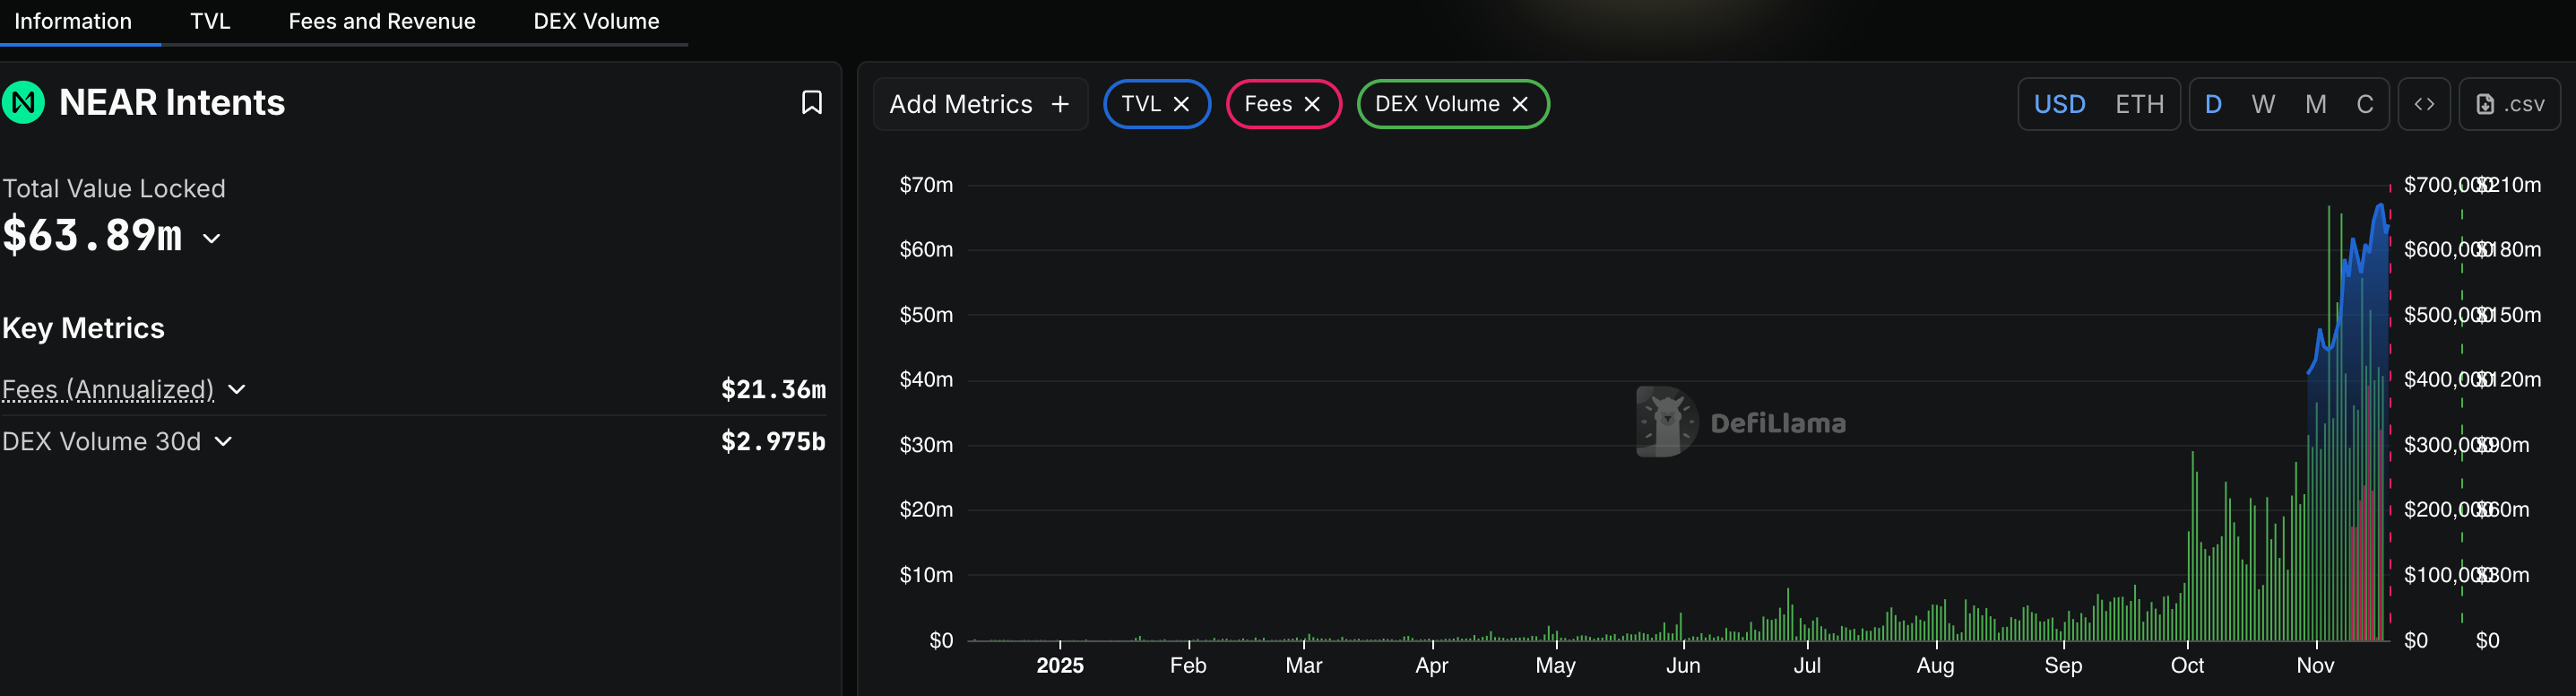Remove the TVL metric with its X
2576x696 pixels.
(x=1181, y=104)
